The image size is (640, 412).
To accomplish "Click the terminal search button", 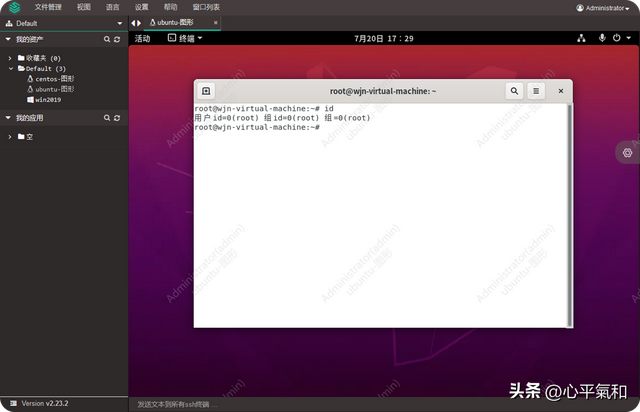I will 514,91.
